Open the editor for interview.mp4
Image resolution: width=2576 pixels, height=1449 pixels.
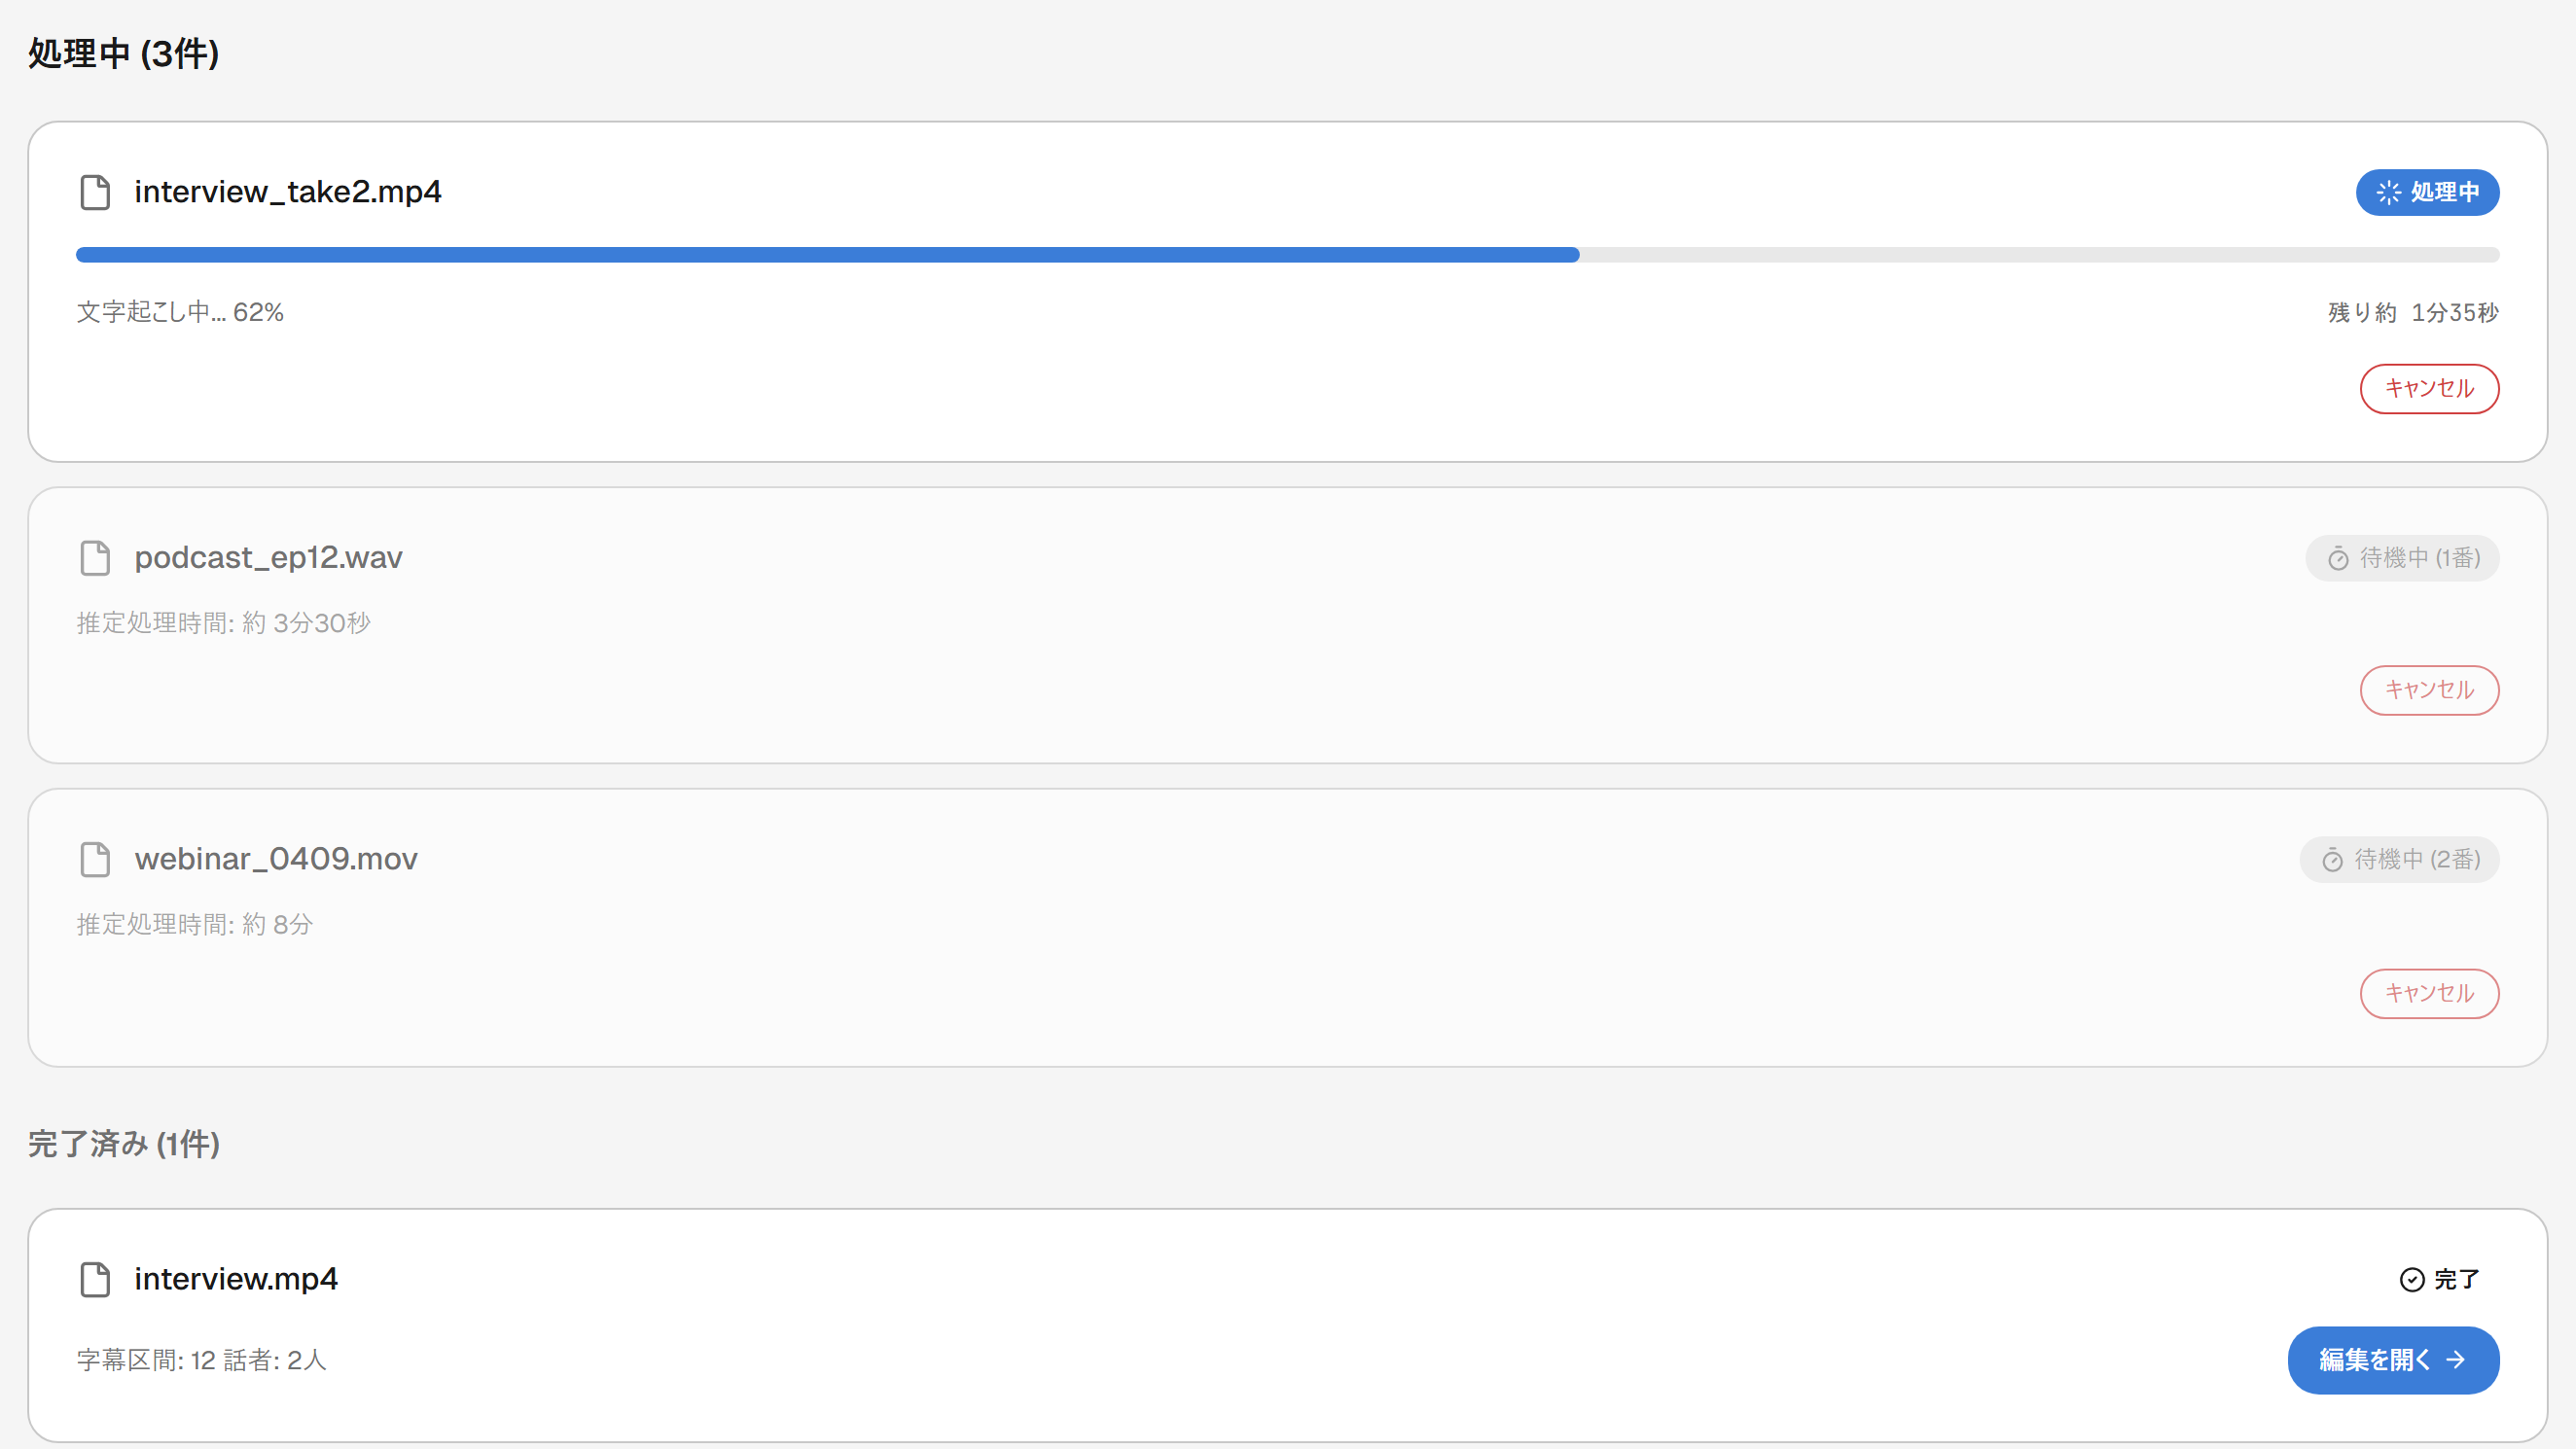click(2393, 1360)
